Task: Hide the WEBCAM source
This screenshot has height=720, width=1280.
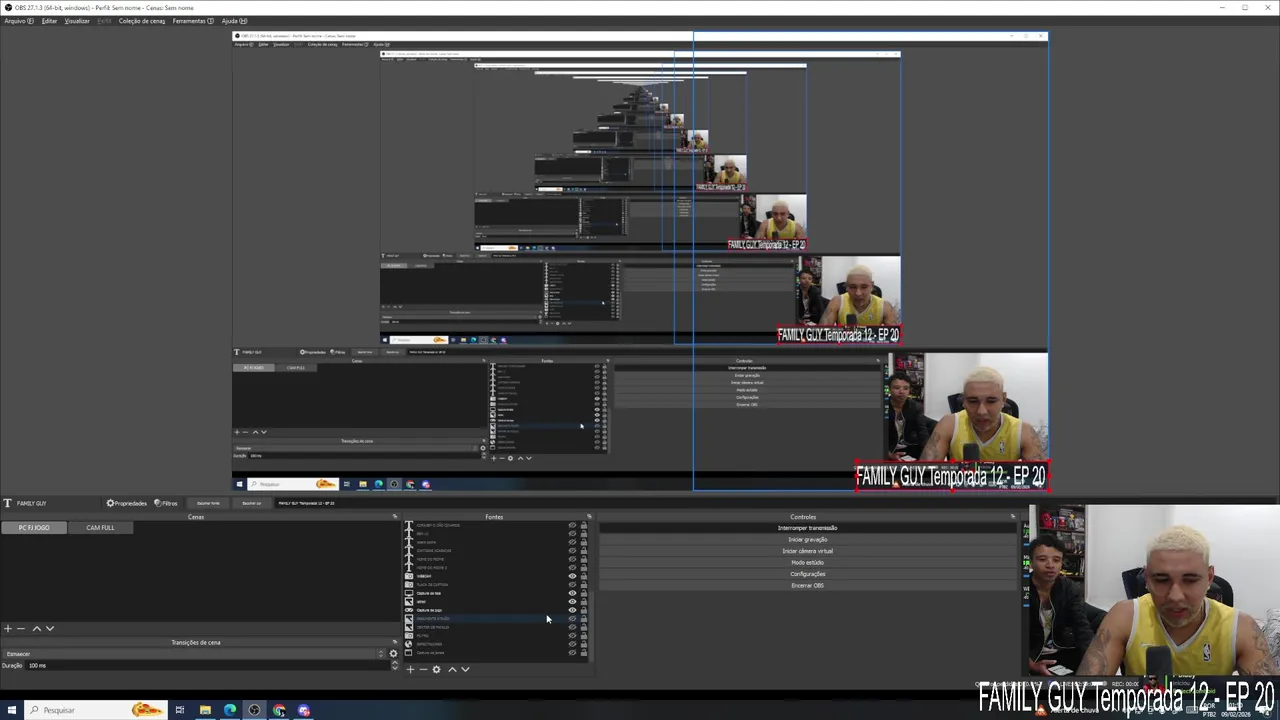Action: tap(572, 576)
